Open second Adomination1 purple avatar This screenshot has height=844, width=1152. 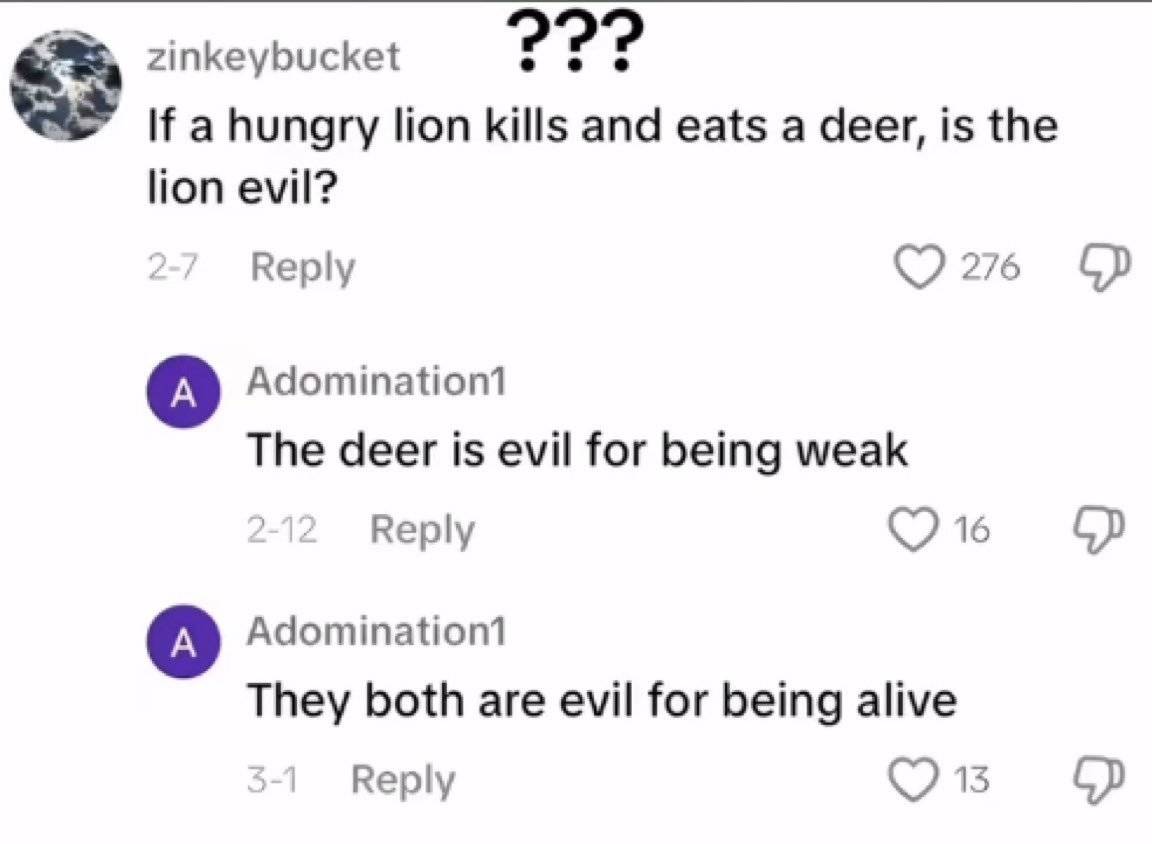(184, 642)
